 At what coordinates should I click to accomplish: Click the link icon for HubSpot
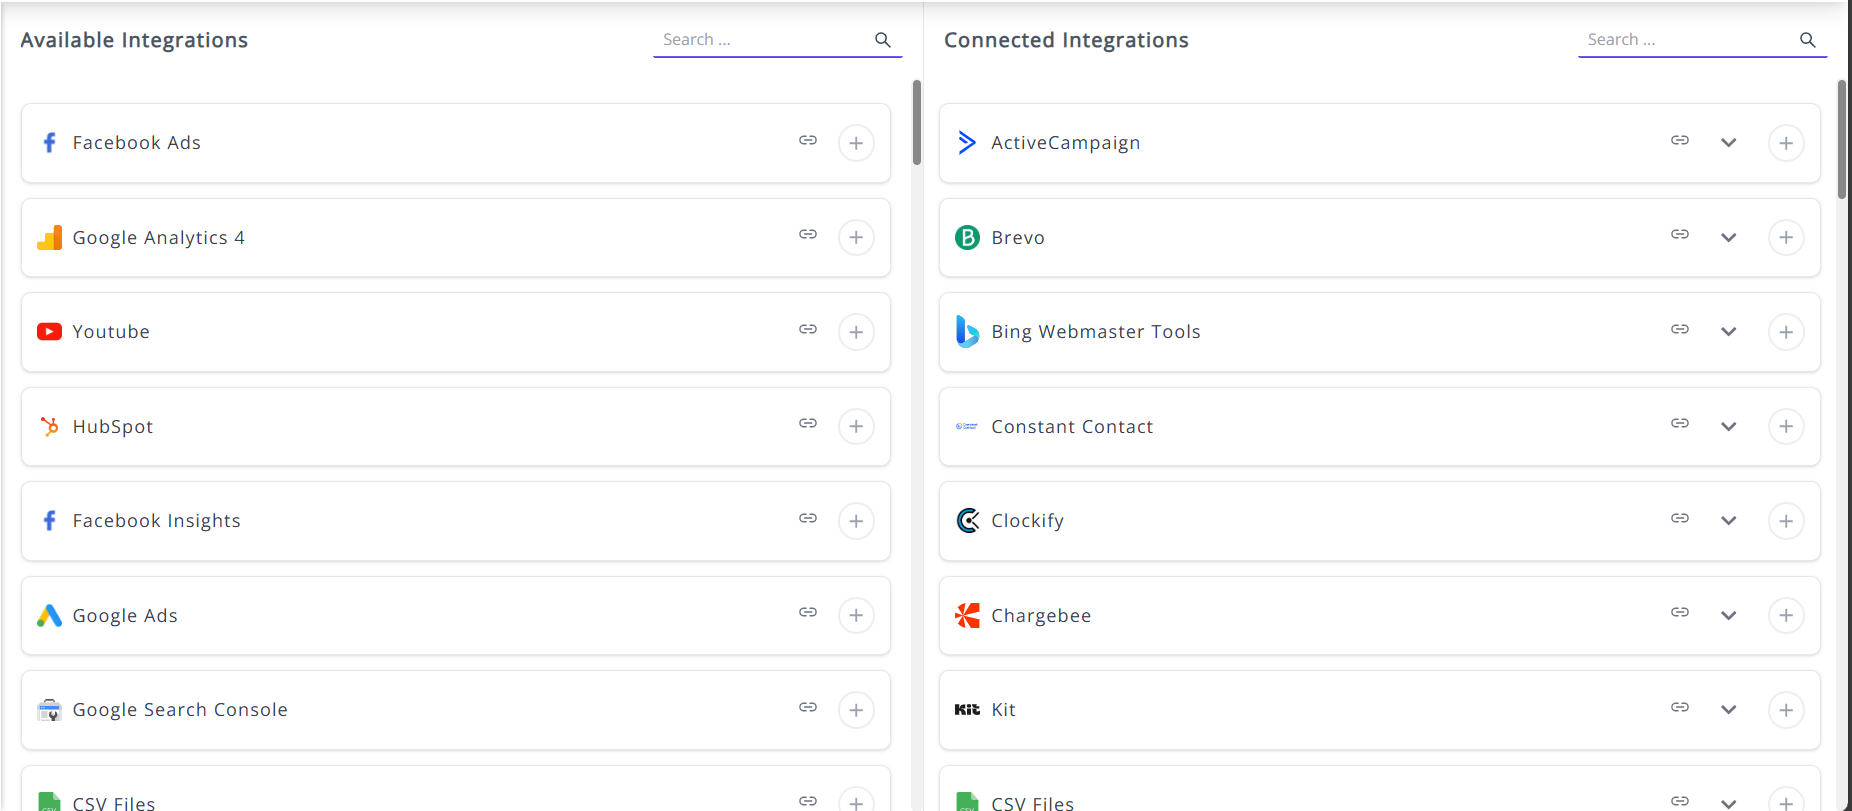[808, 423]
